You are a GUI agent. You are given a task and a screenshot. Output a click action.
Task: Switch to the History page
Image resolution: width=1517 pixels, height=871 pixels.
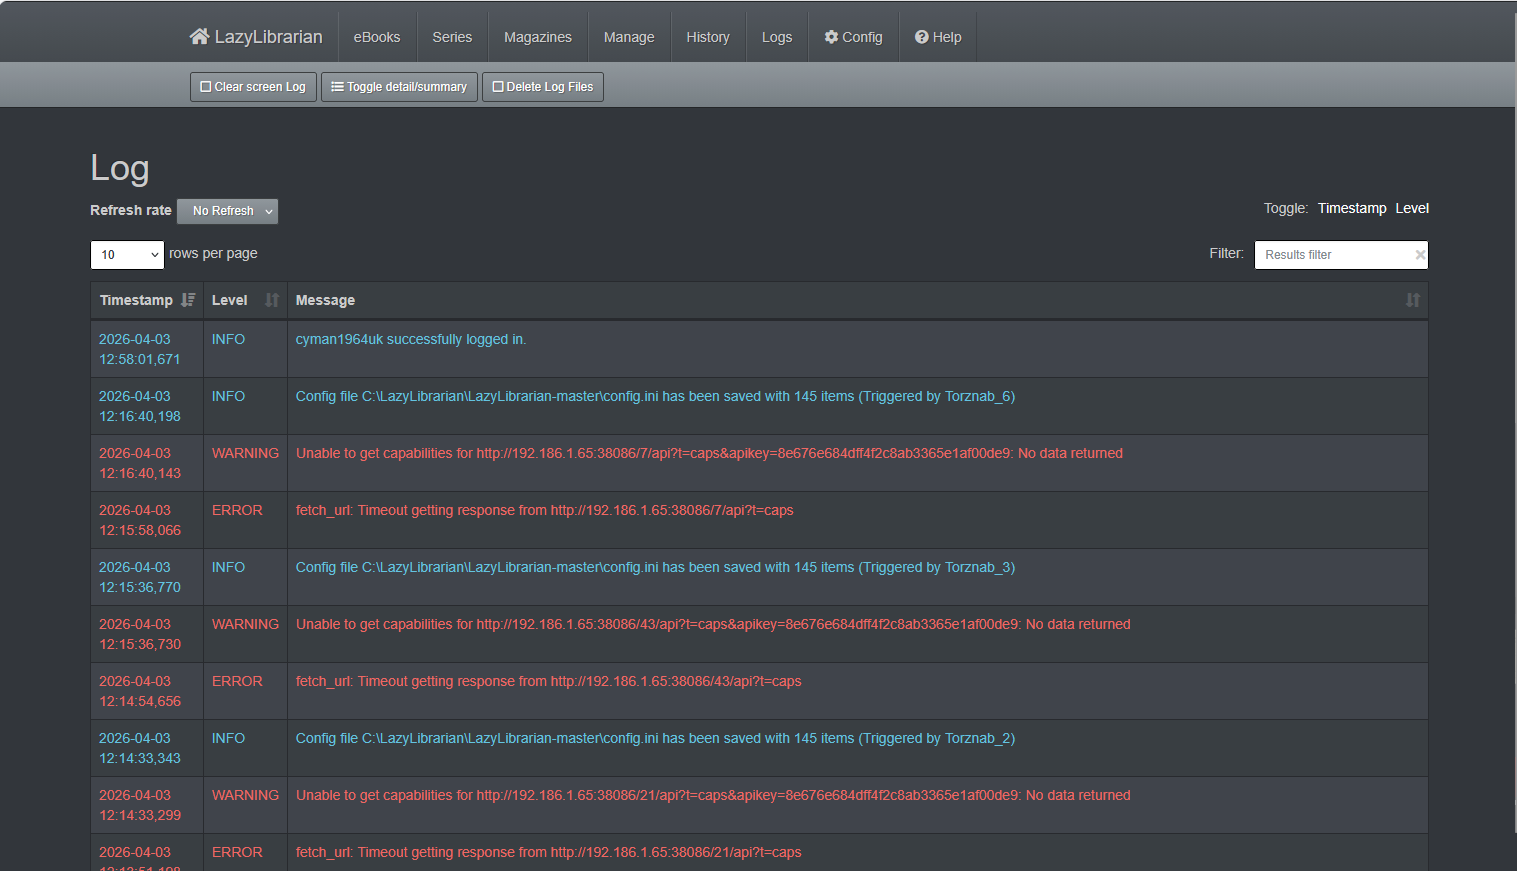click(x=707, y=37)
